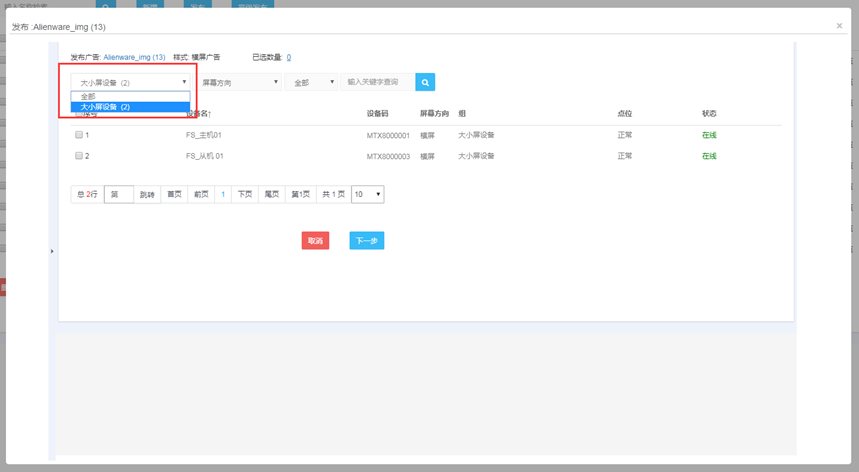Toggle the select-all checkbox in table header
The image size is (859, 472).
79,114
